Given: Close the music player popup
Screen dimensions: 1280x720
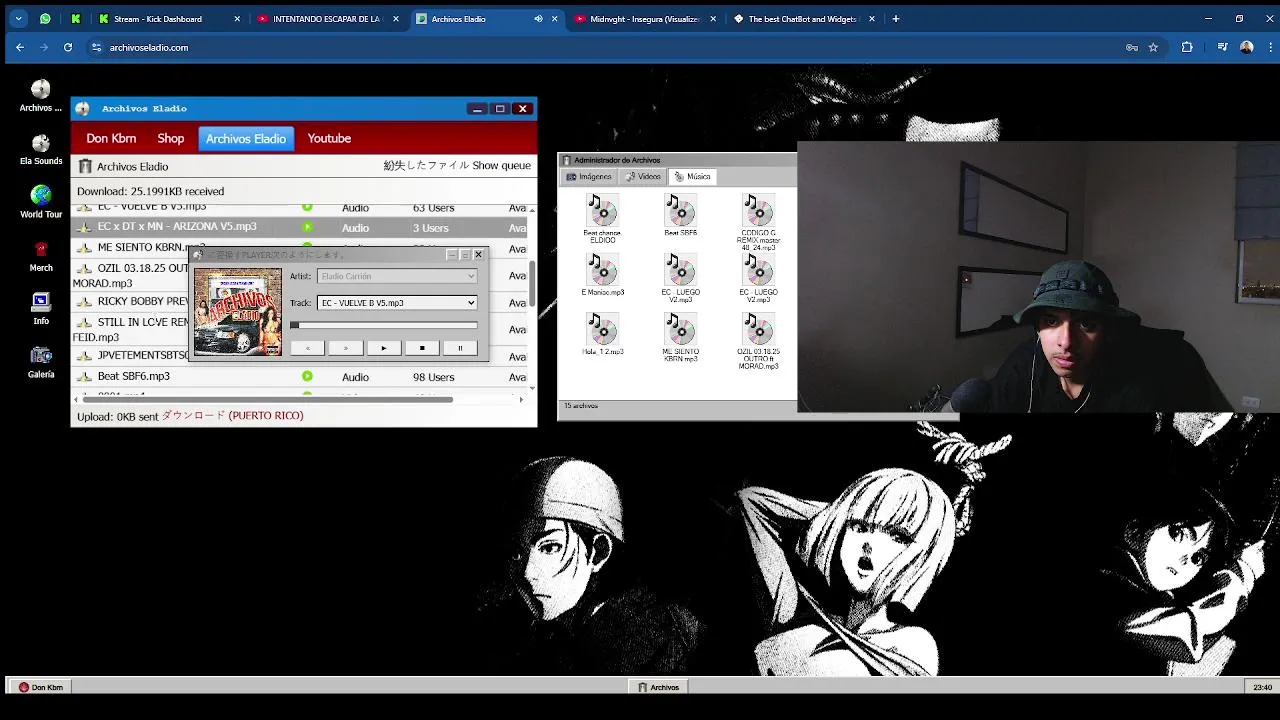Looking at the screenshot, I should 478,255.
